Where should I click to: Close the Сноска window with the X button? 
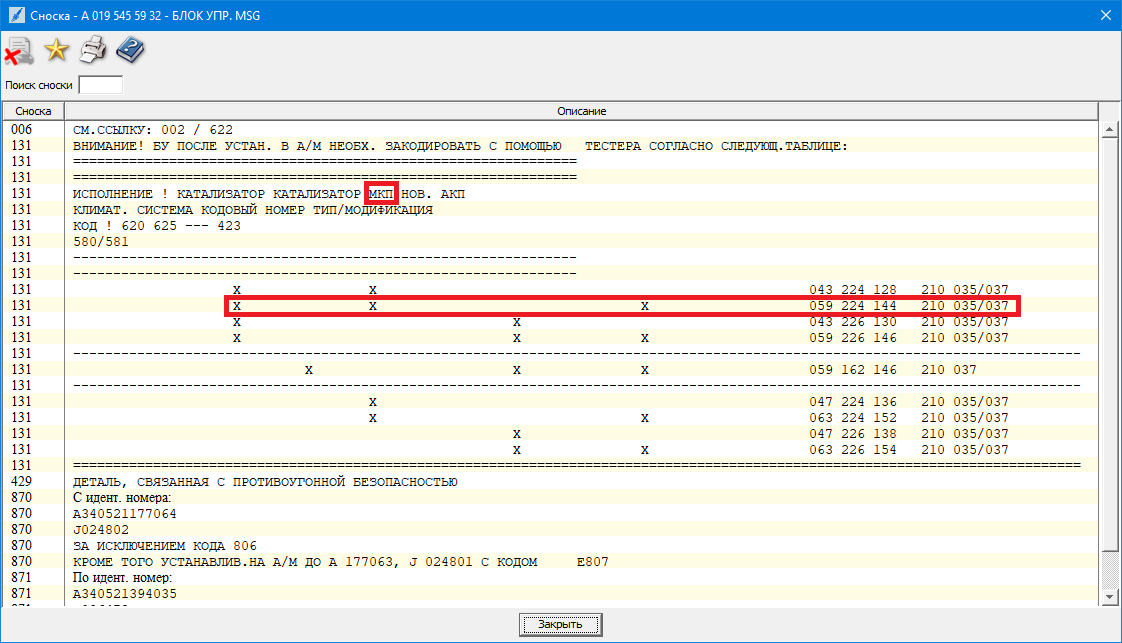1105,15
